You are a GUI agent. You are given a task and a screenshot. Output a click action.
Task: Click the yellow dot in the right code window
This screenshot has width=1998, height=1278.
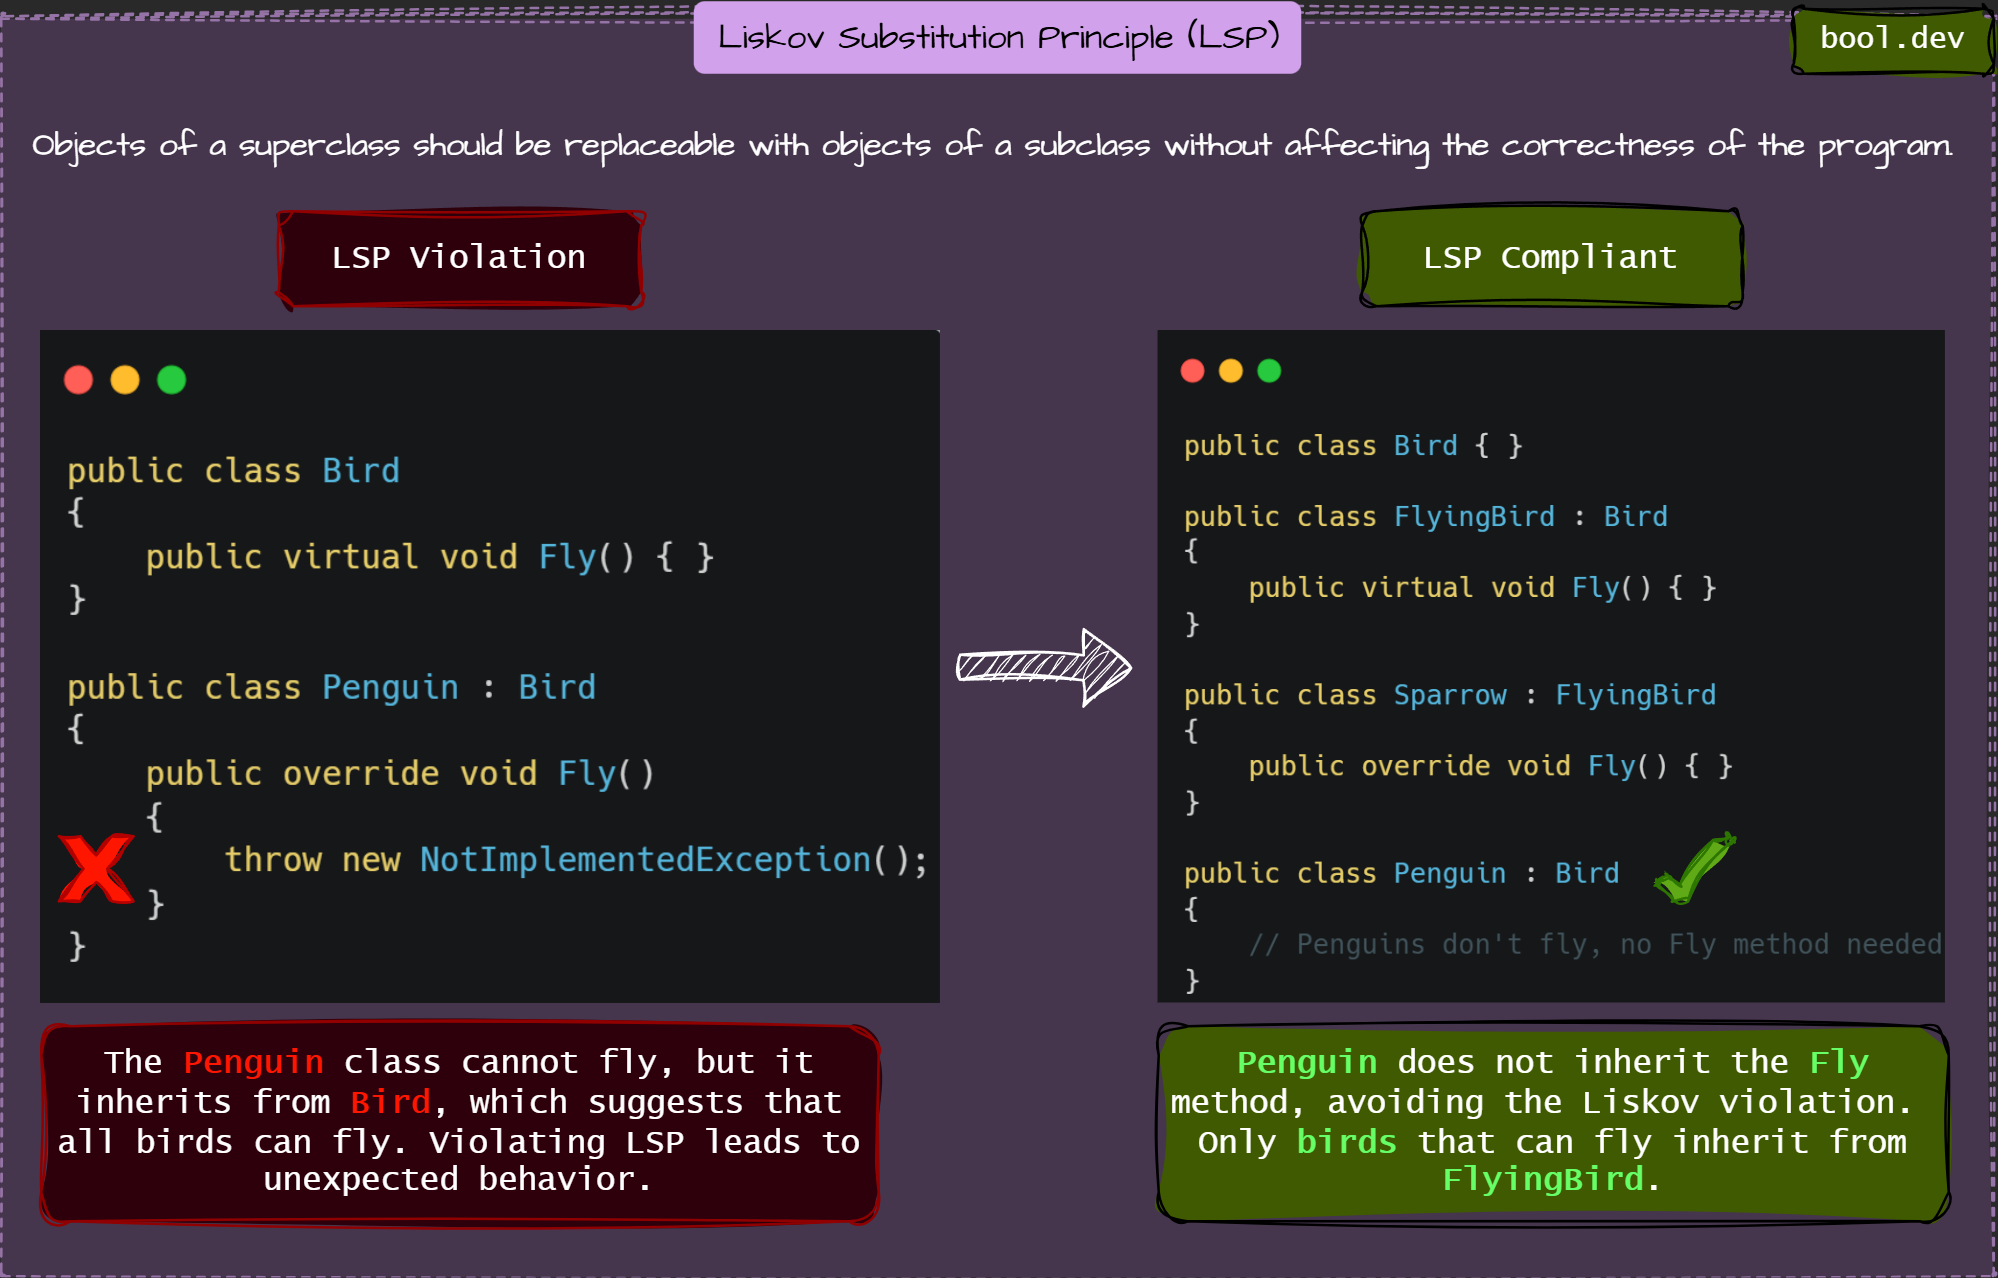[x=1231, y=371]
